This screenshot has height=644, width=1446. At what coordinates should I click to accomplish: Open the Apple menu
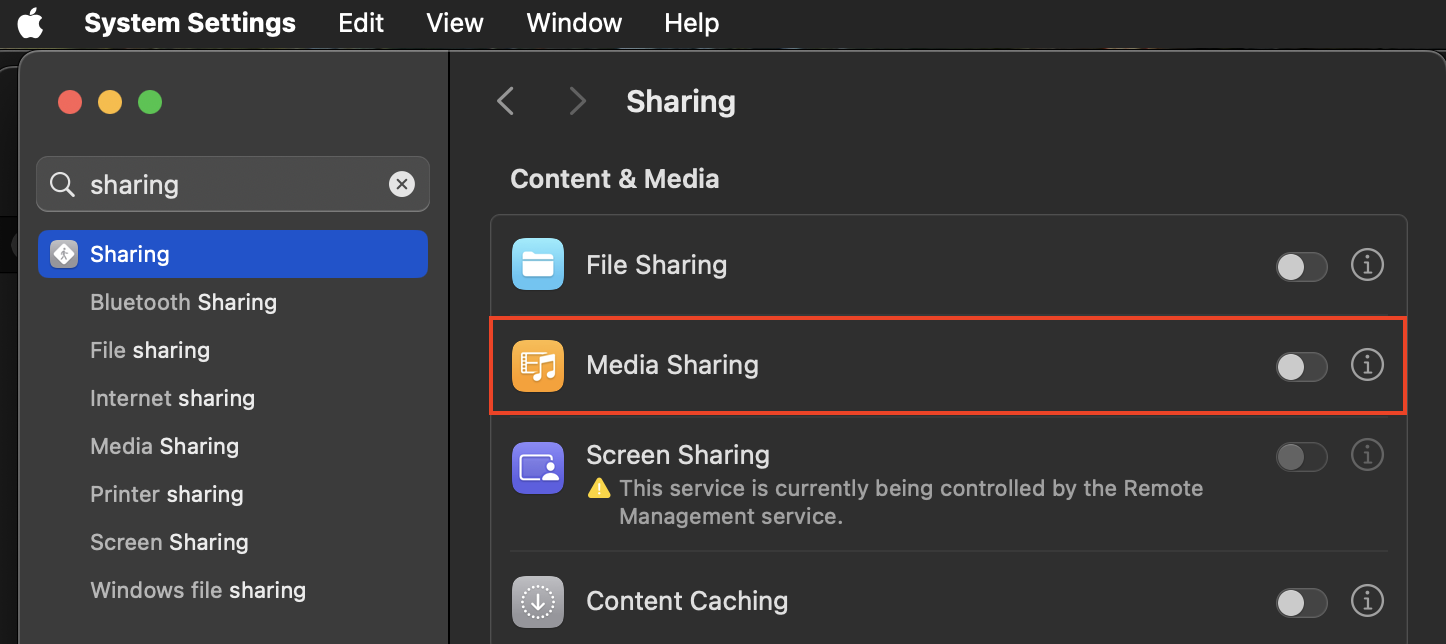pyautogui.click(x=31, y=22)
